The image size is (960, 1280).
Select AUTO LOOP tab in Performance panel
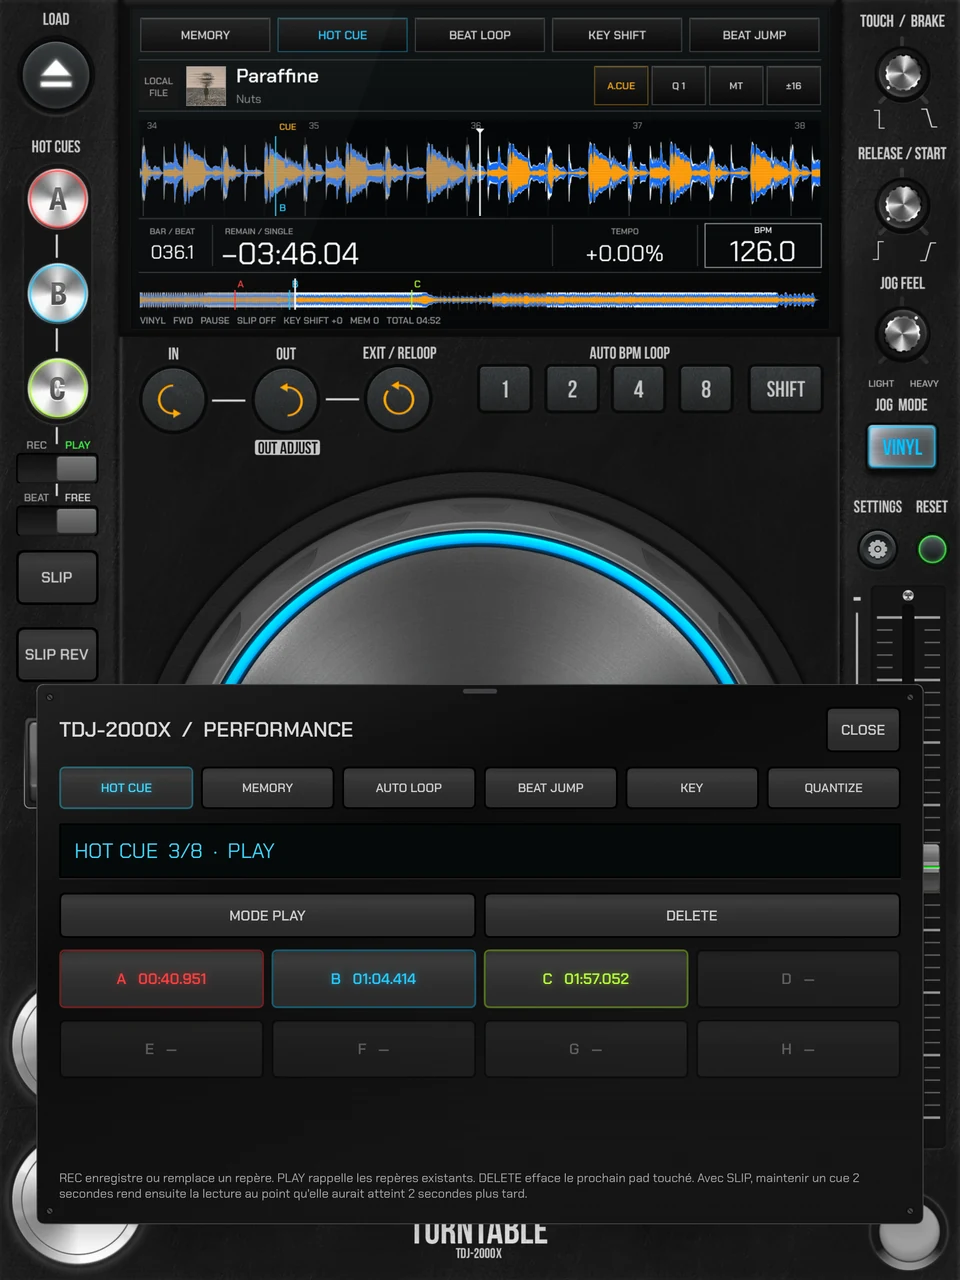(409, 788)
